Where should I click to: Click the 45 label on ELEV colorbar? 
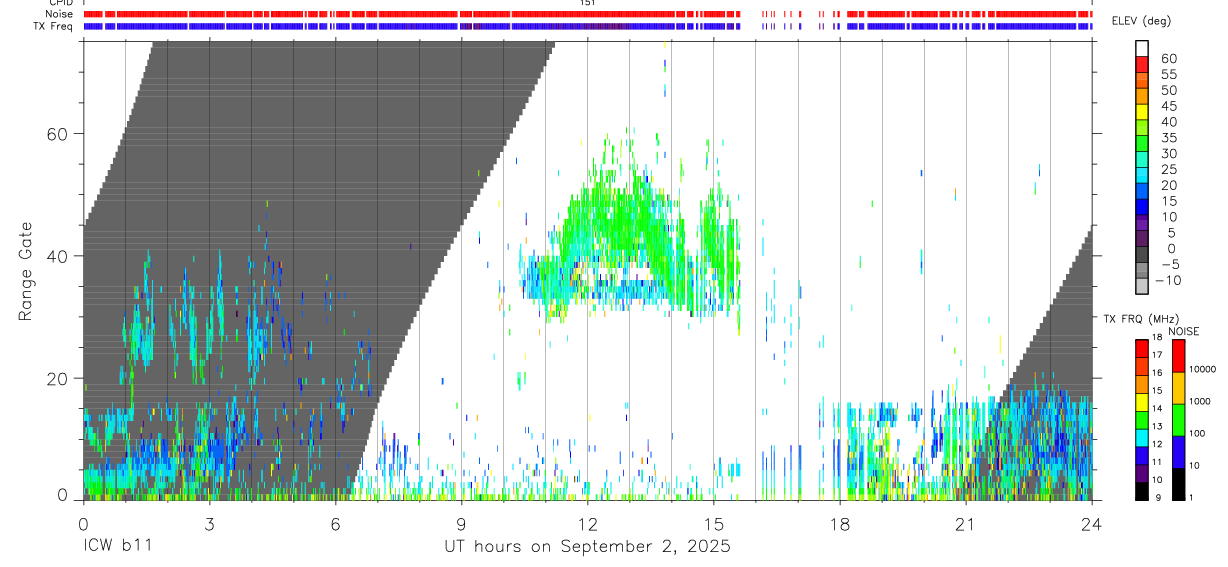pyautogui.click(x=1169, y=106)
